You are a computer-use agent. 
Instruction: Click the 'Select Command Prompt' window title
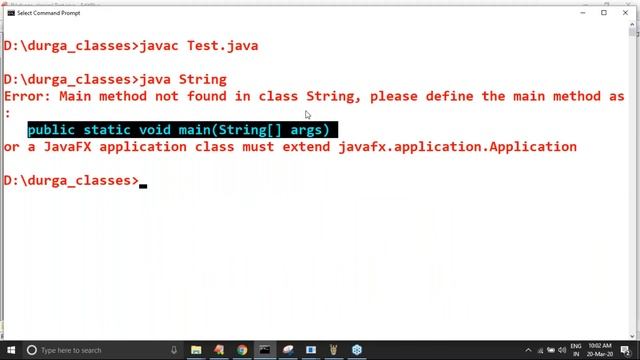point(49,13)
